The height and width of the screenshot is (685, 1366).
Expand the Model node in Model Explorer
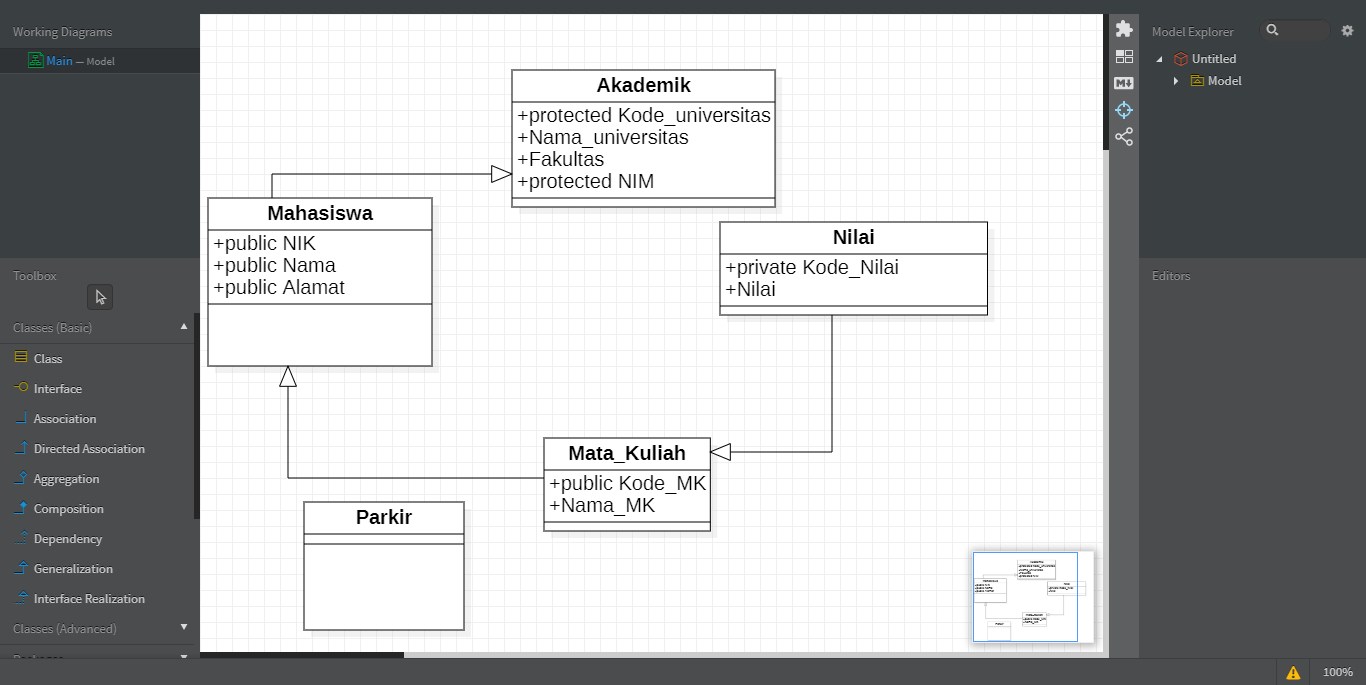[1175, 81]
